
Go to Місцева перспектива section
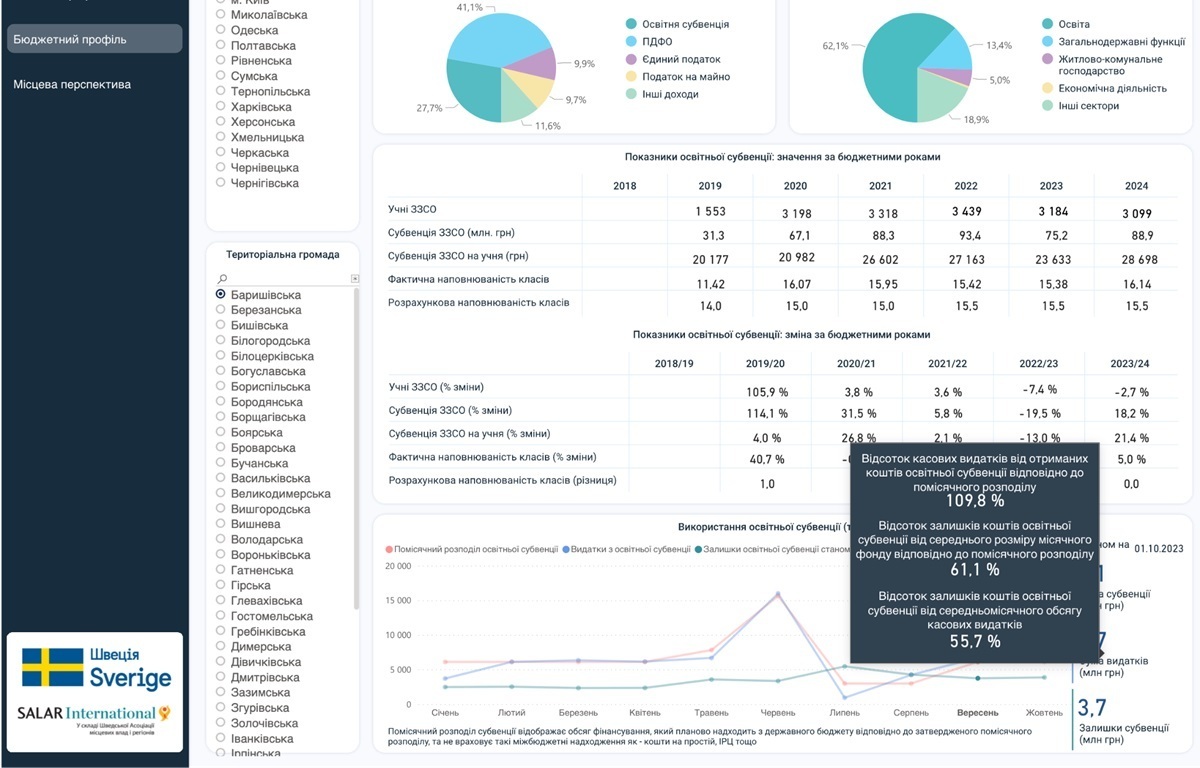click(x=72, y=84)
